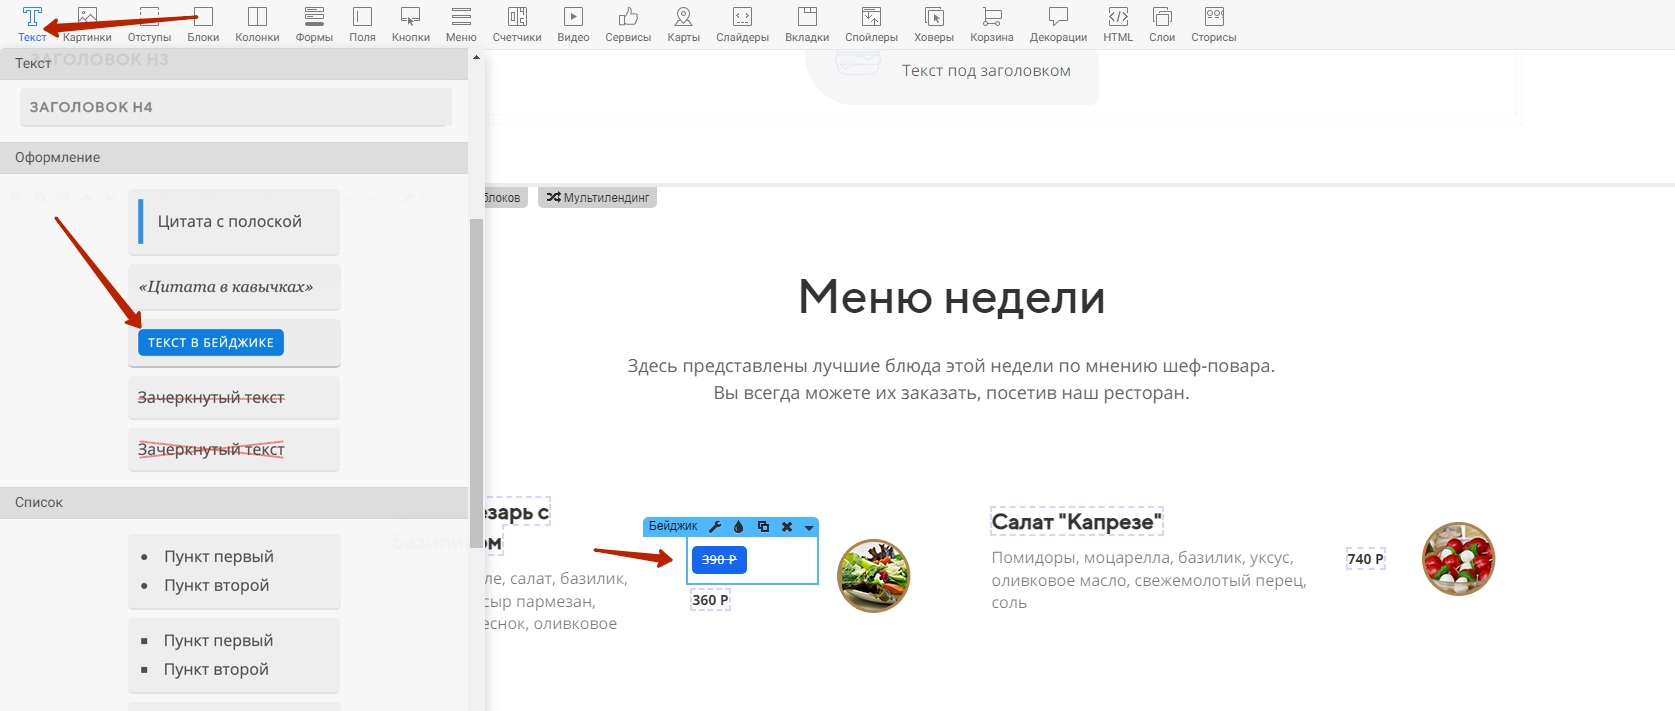Viewport: 1675px width, 711px height.
Task: Open the Слои layers category
Action: click(x=1162, y=25)
